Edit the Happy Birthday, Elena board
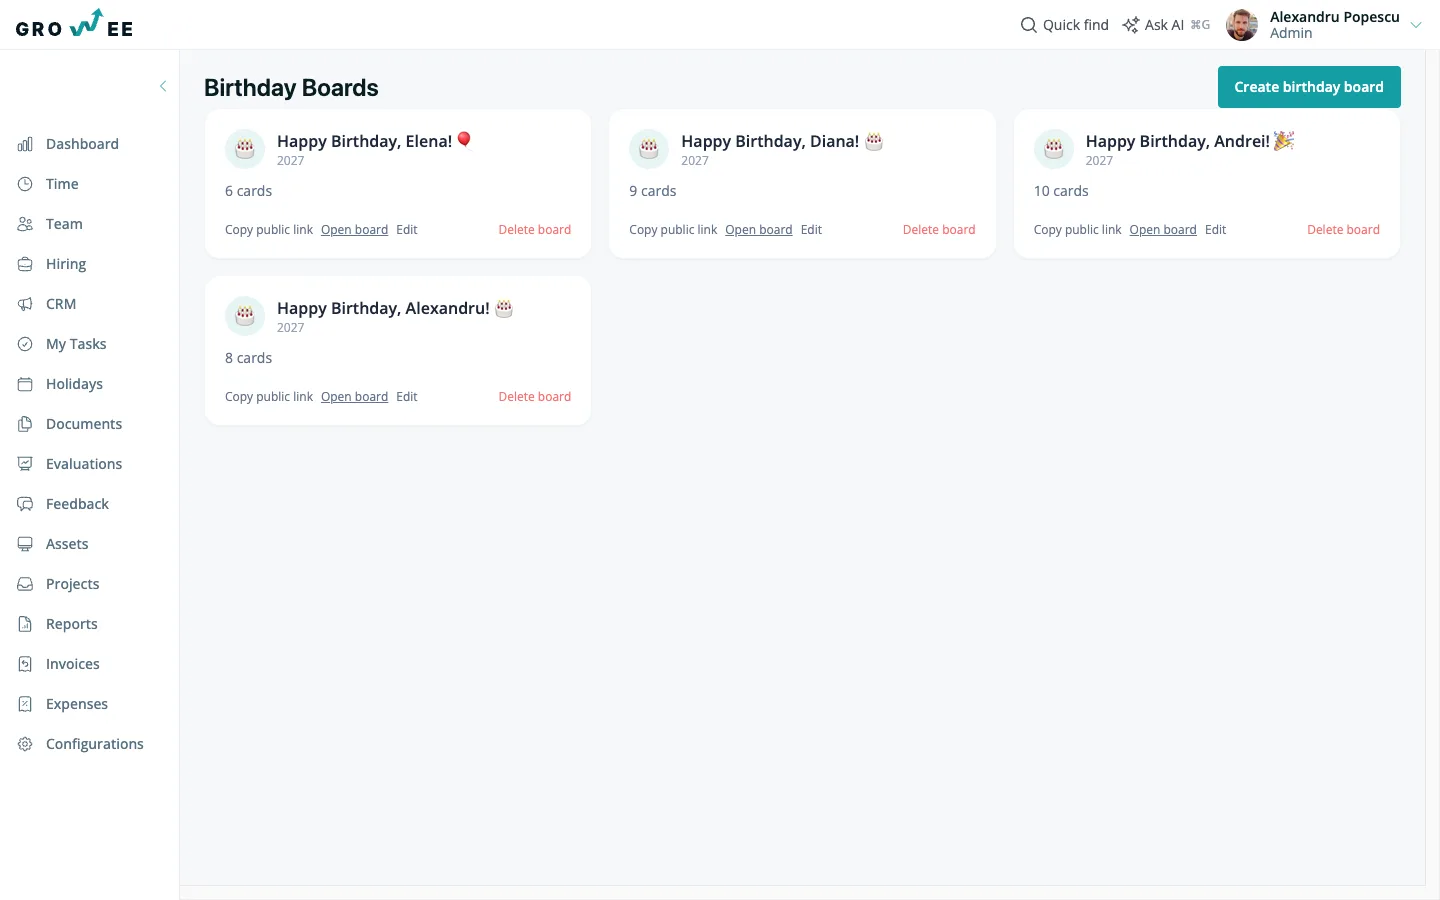1440x900 pixels. pyautogui.click(x=407, y=230)
